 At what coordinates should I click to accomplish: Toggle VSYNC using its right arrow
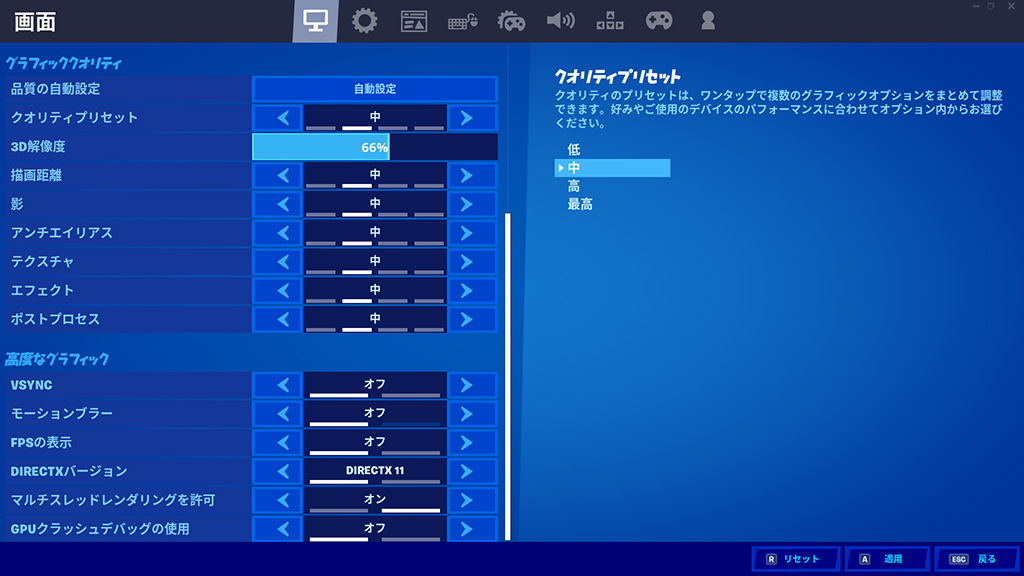pyautogui.click(x=472, y=385)
